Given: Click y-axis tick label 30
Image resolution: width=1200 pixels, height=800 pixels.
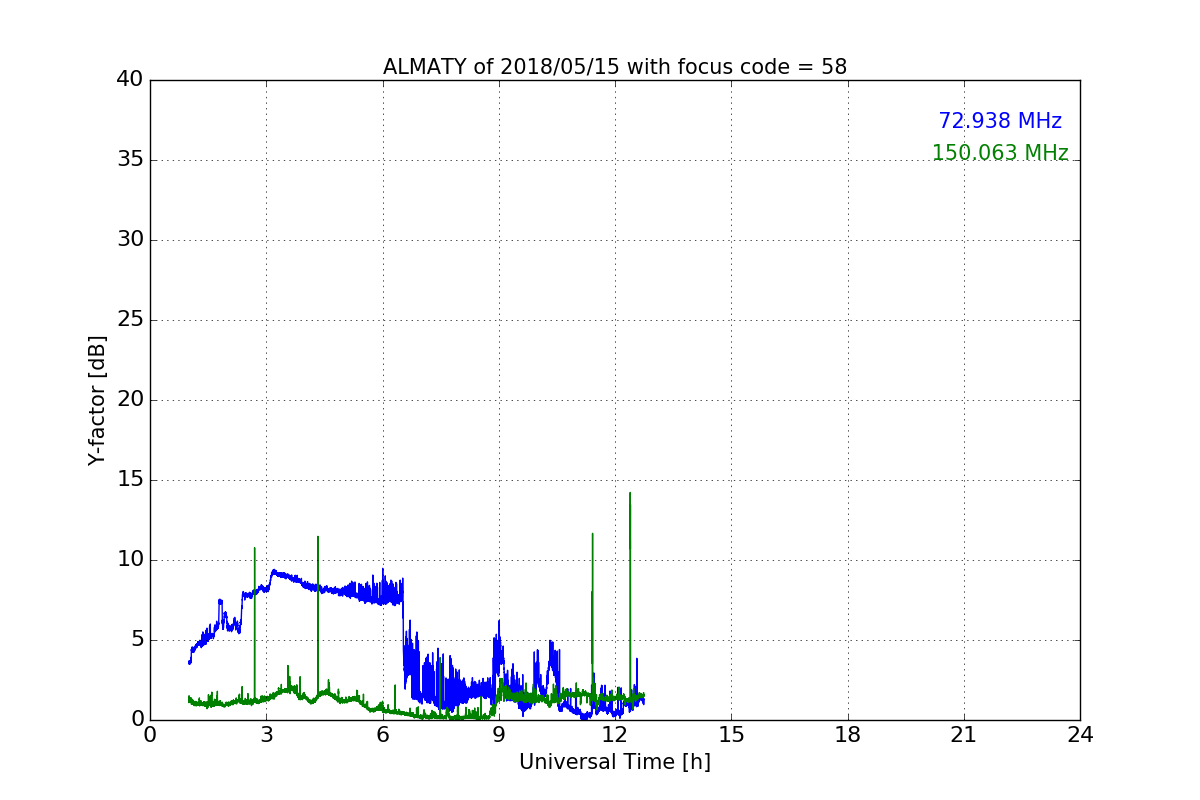Looking at the screenshot, I should click(130, 240).
